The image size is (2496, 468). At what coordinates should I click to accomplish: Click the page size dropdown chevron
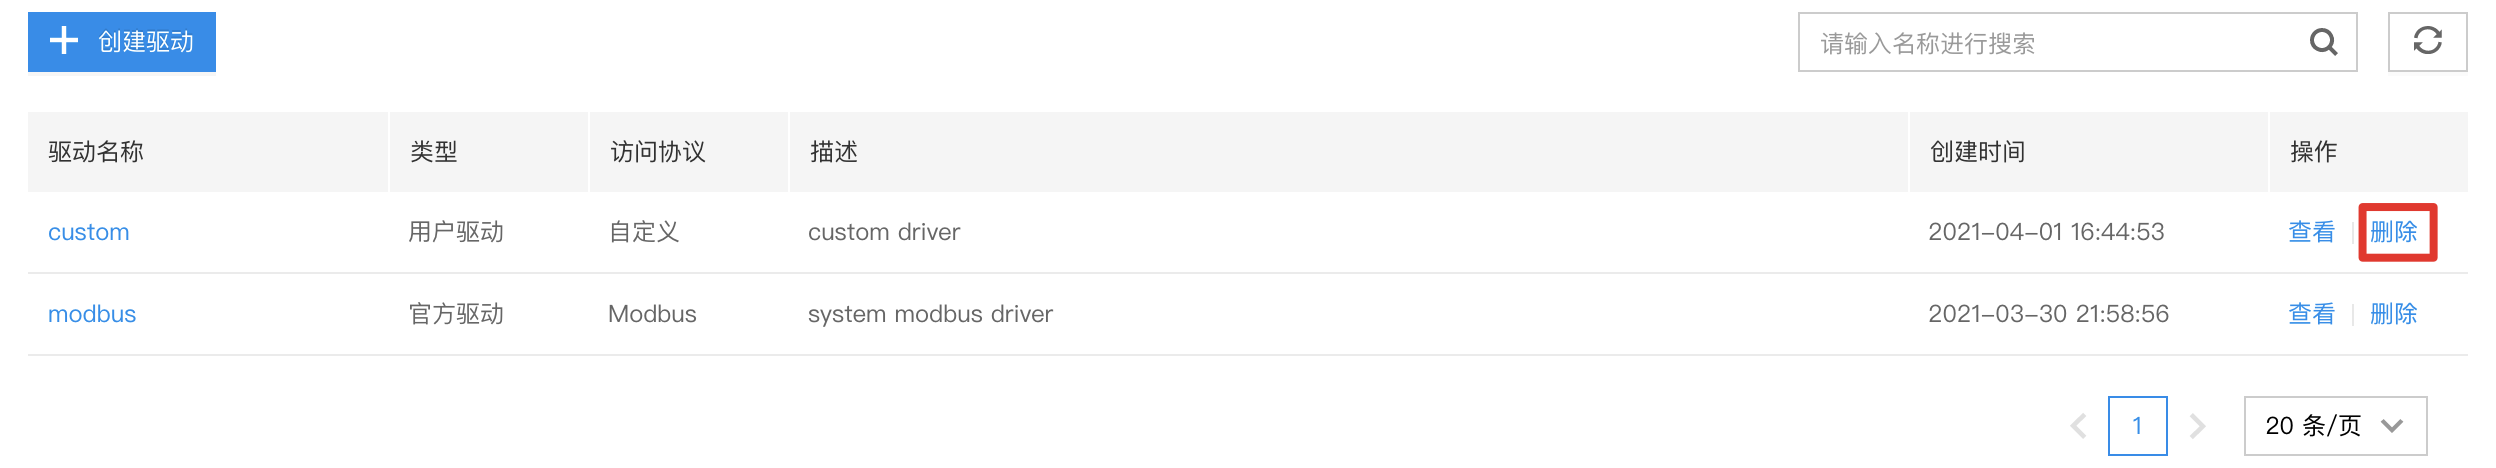point(2392,426)
